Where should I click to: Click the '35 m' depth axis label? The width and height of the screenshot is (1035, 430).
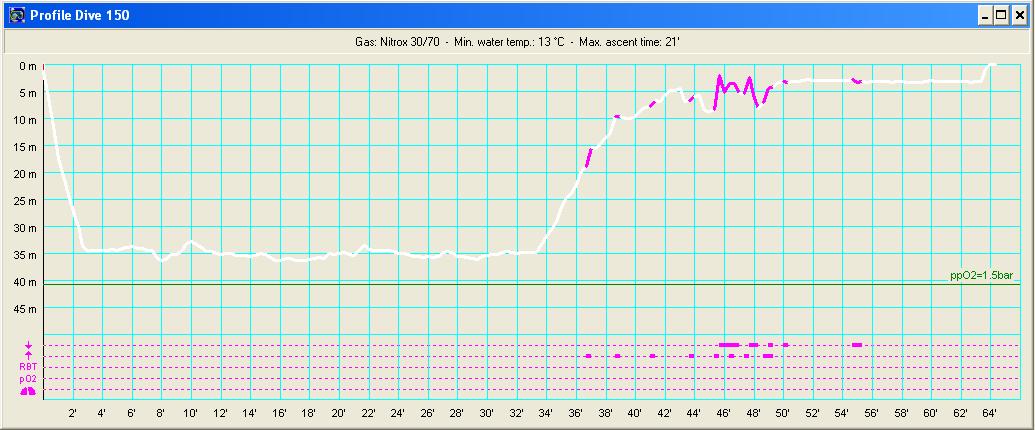[27, 255]
